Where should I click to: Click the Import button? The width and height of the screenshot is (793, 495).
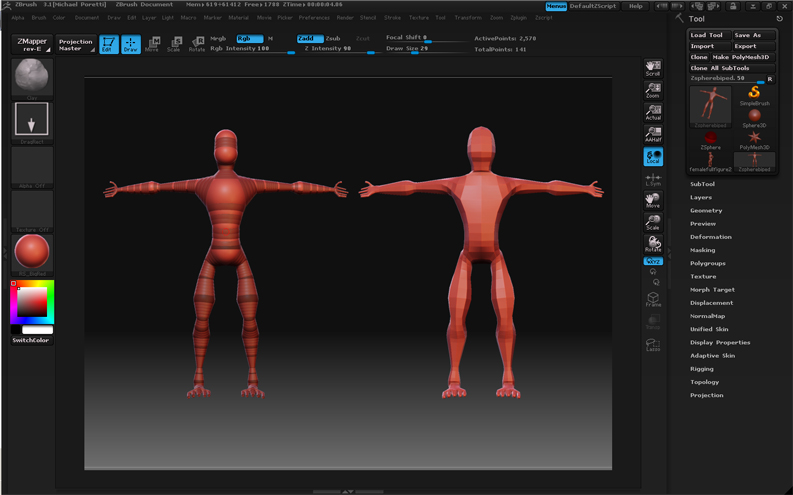(x=710, y=46)
